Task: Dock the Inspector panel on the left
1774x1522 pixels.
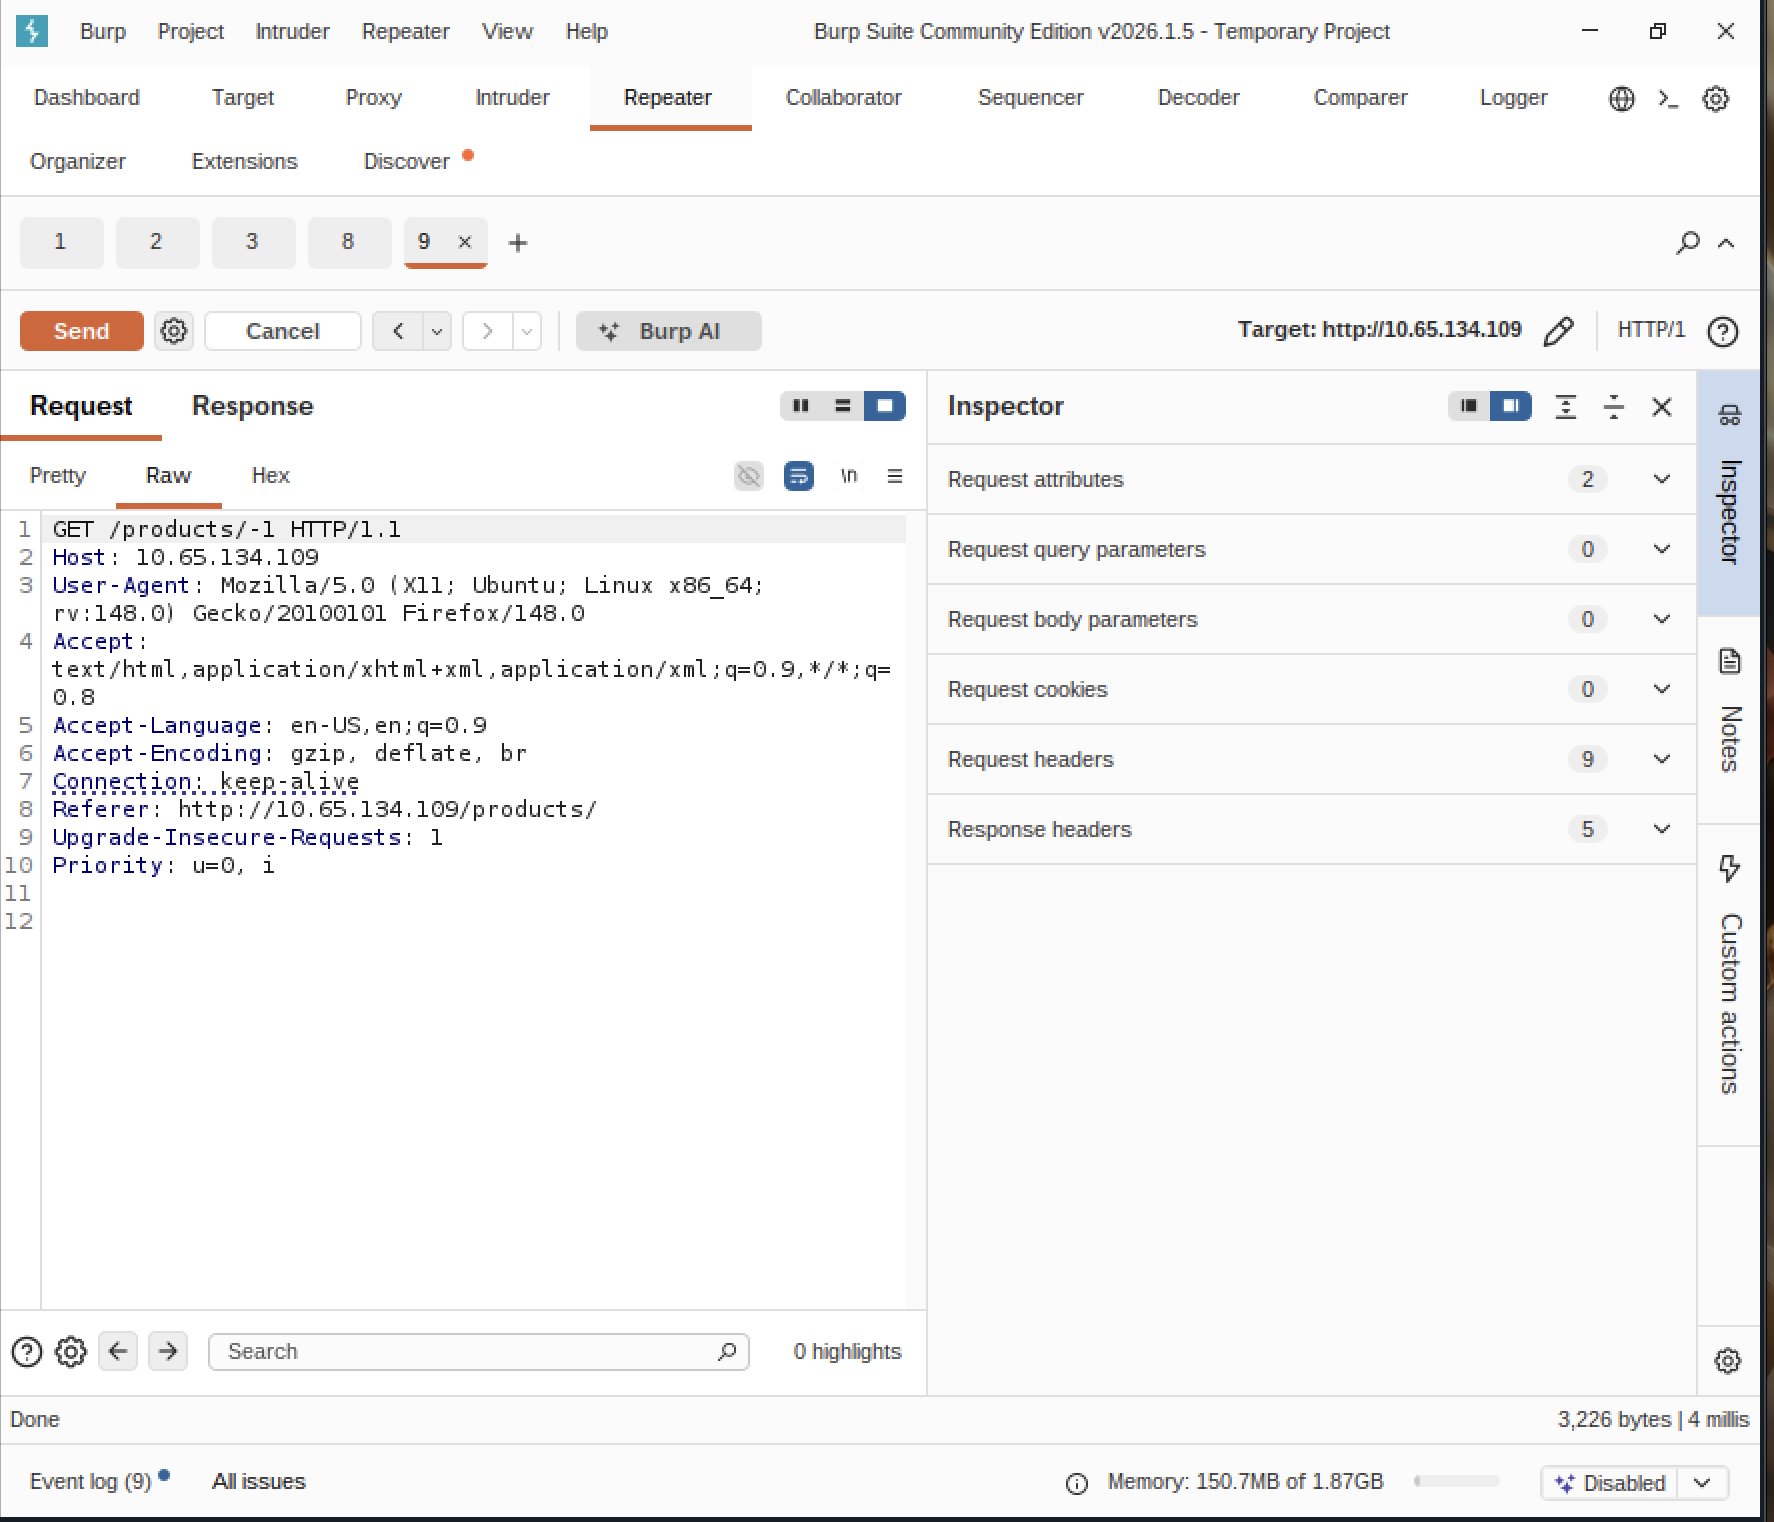Action: (x=1469, y=406)
